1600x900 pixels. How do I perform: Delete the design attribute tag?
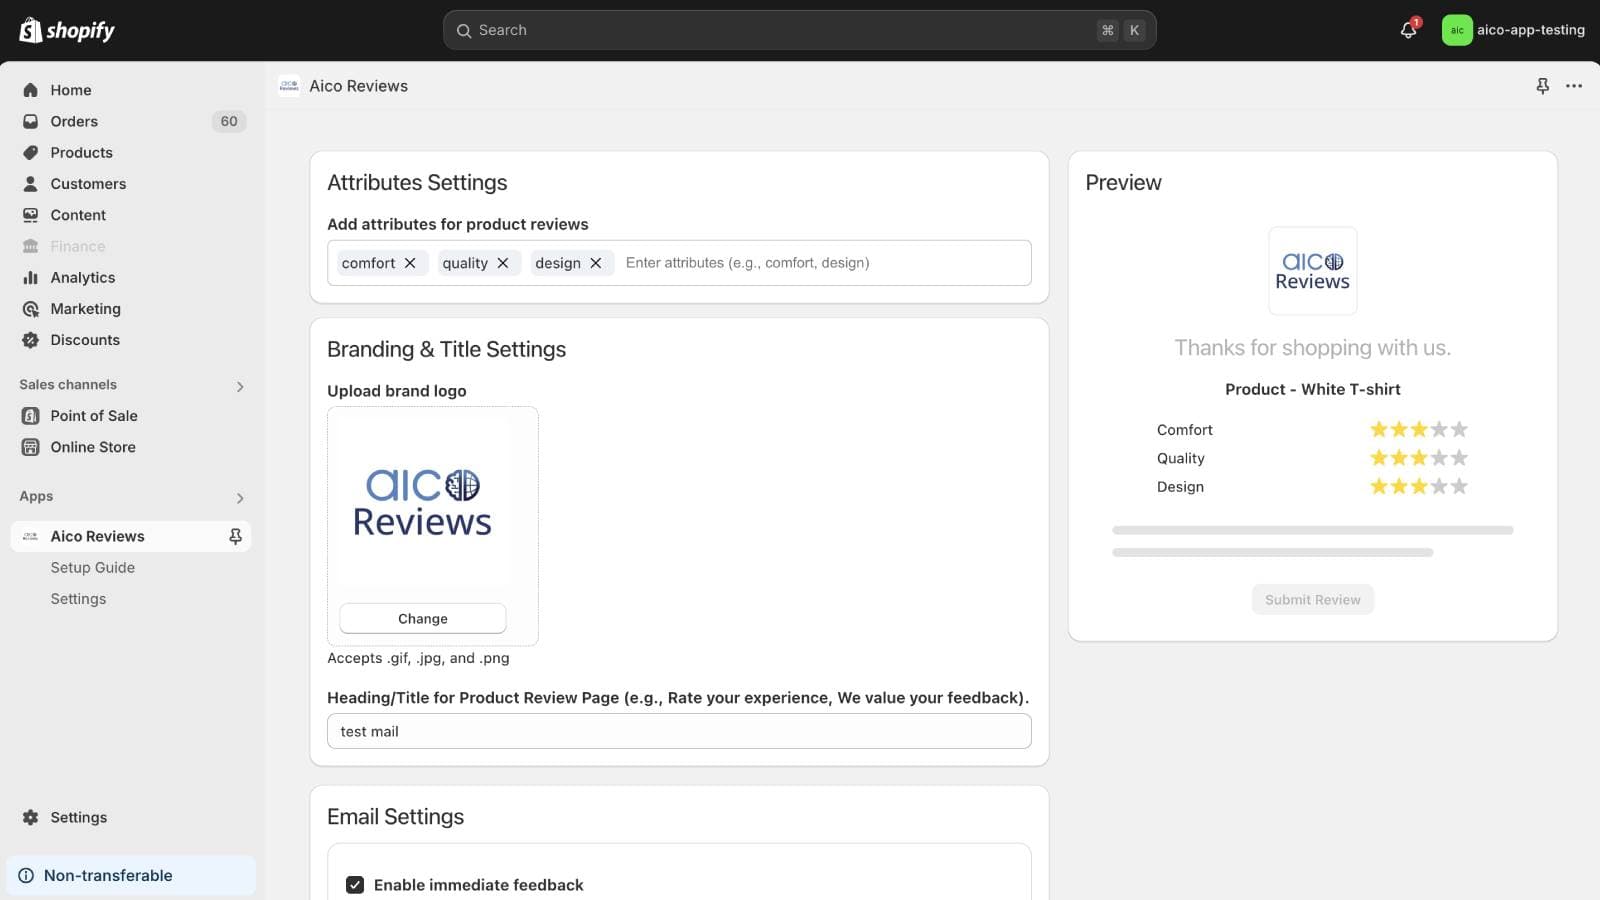click(596, 263)
